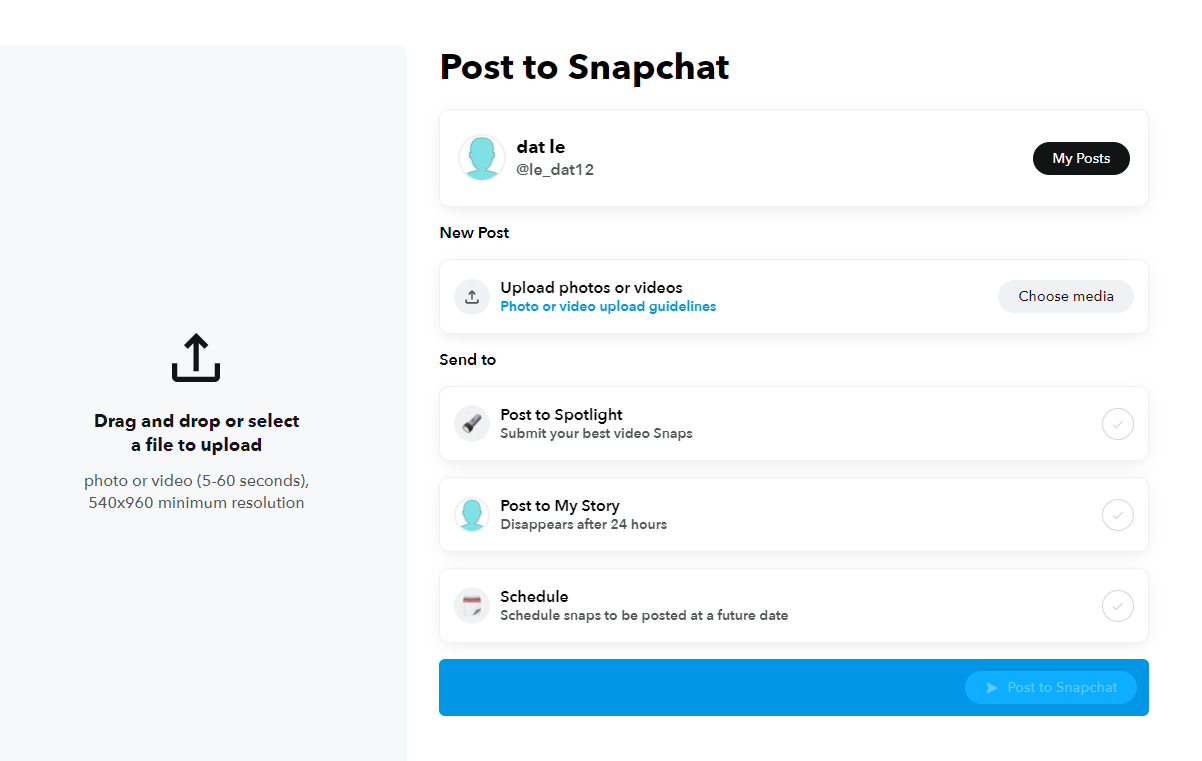The height and width of the screenshot is (761, 1202).
Task: Enable the Post to My Story checkmark
Action: [1118, 515]
